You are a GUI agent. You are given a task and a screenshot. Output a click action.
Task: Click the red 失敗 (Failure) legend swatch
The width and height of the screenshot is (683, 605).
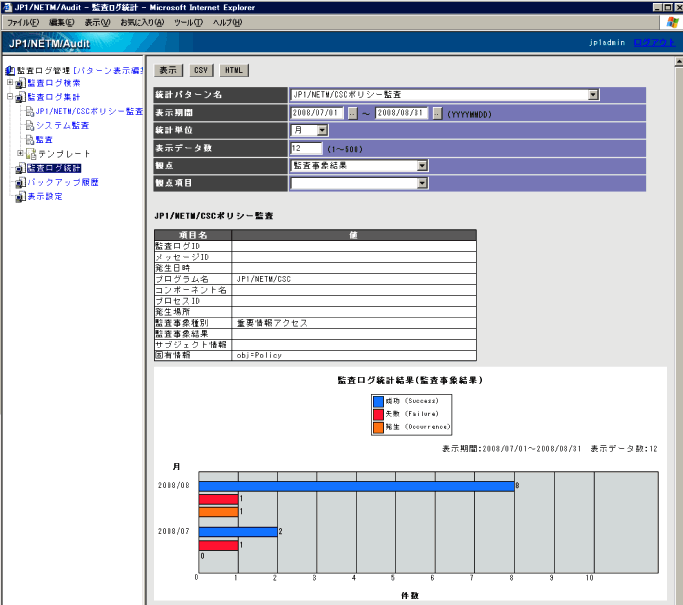[379, 414]
